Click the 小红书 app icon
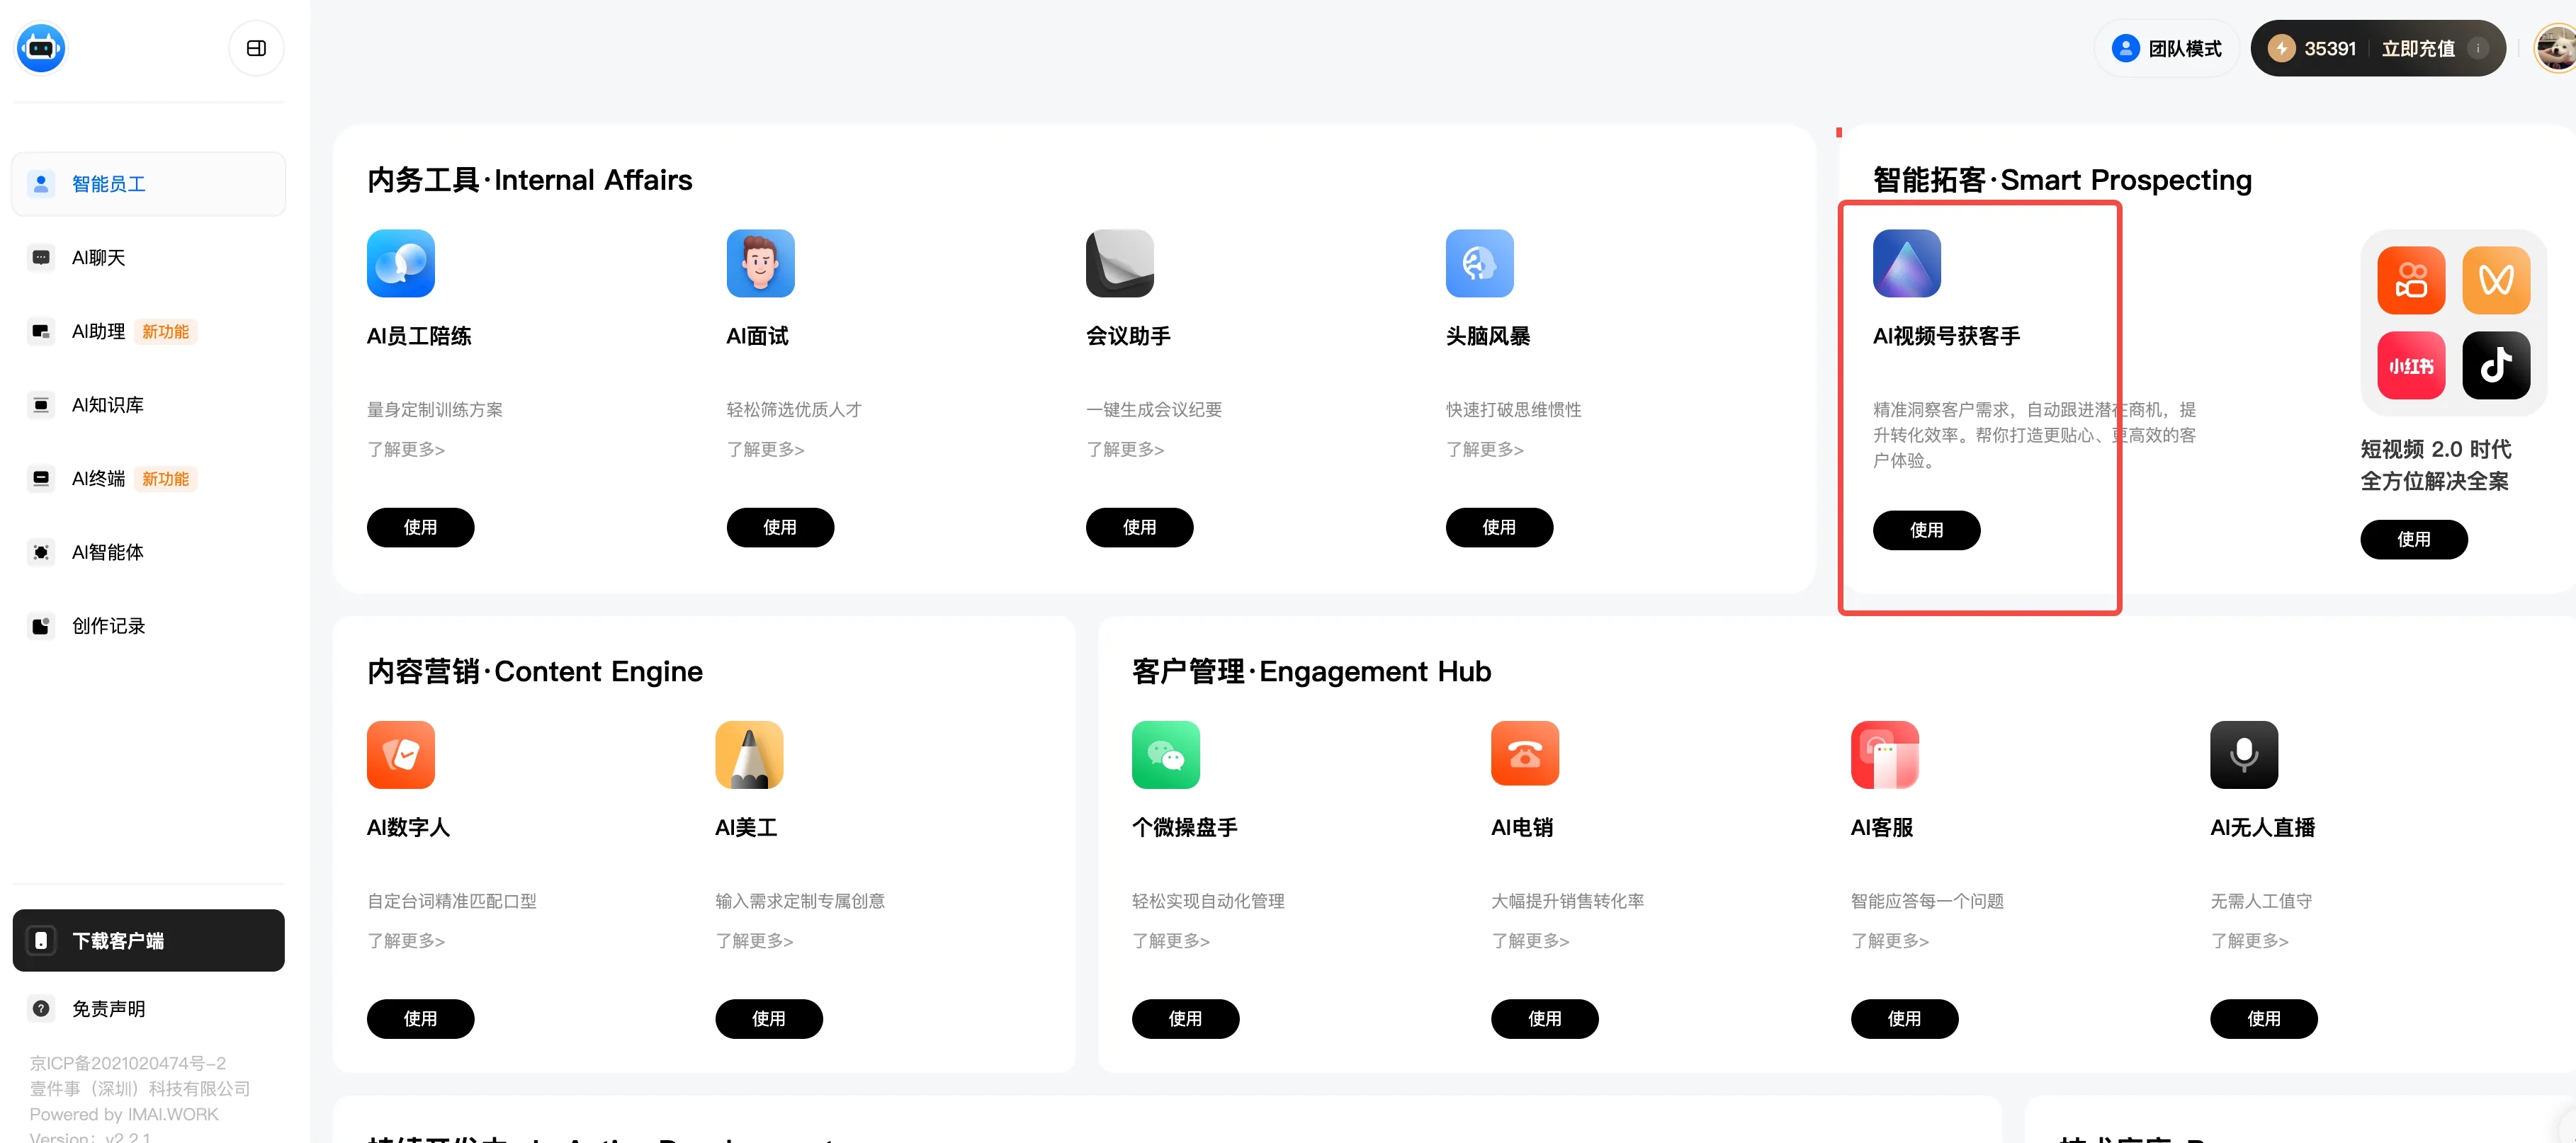 click(x=2410, y=365)
